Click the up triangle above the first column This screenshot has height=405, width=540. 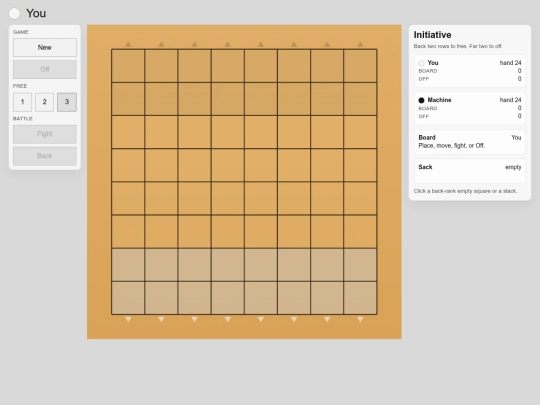pos(128,44)
